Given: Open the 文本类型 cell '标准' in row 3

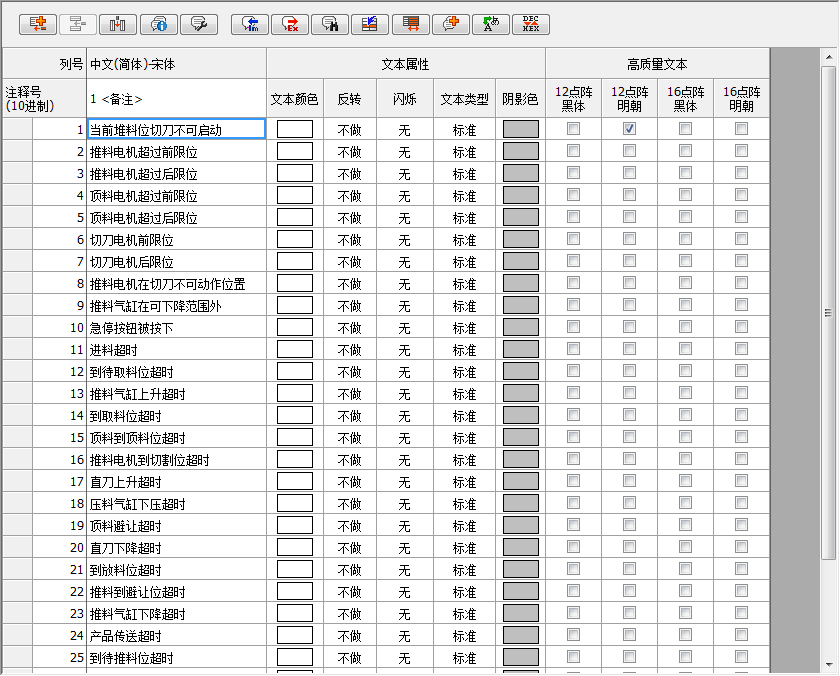Looking at the screenshot, I should [x=464, y=174].
